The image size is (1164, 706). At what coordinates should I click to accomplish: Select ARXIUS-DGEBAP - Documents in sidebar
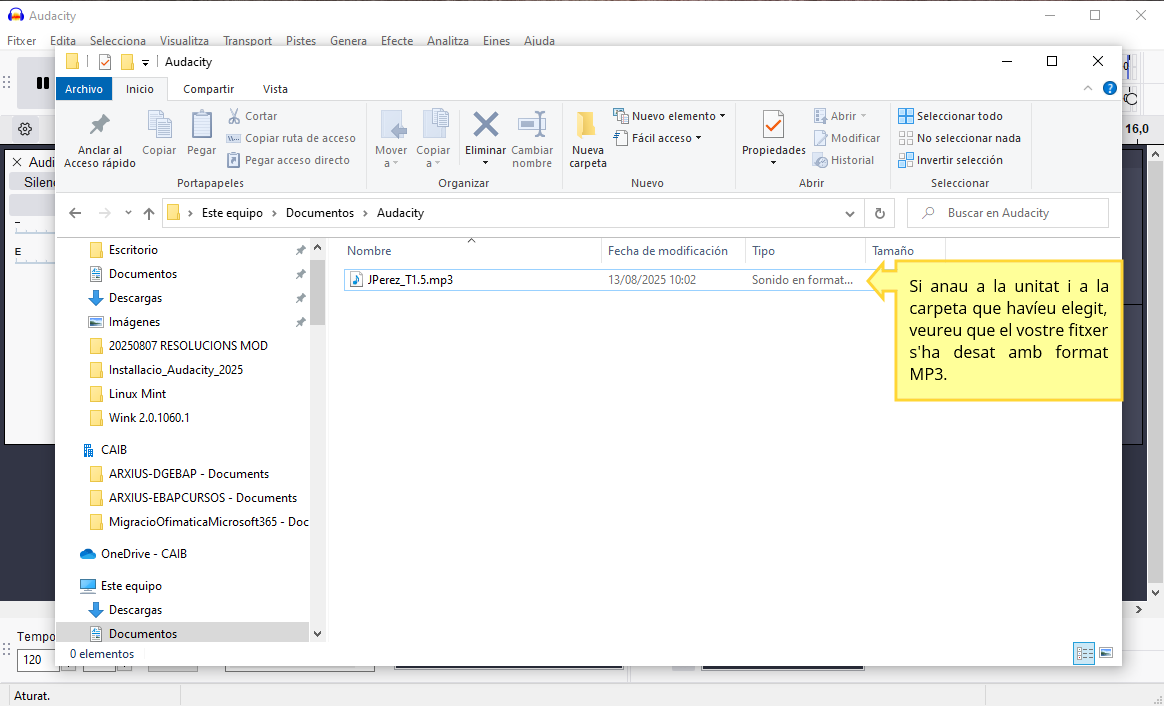[x=189, y=474]
